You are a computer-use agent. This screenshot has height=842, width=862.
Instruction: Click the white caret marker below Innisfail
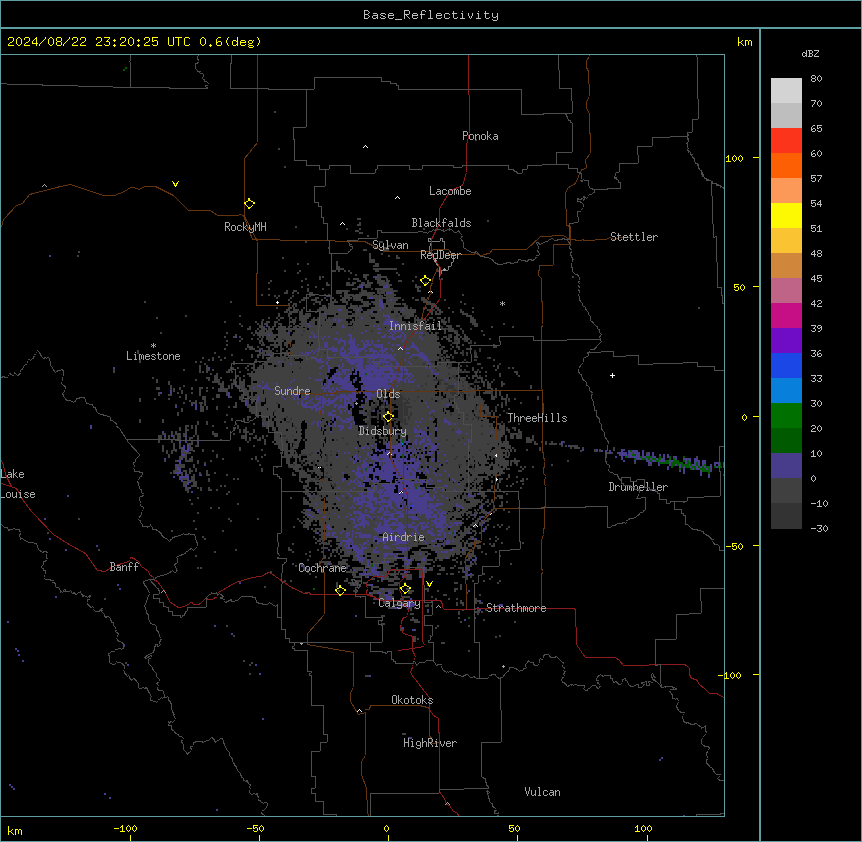[400, 348]
